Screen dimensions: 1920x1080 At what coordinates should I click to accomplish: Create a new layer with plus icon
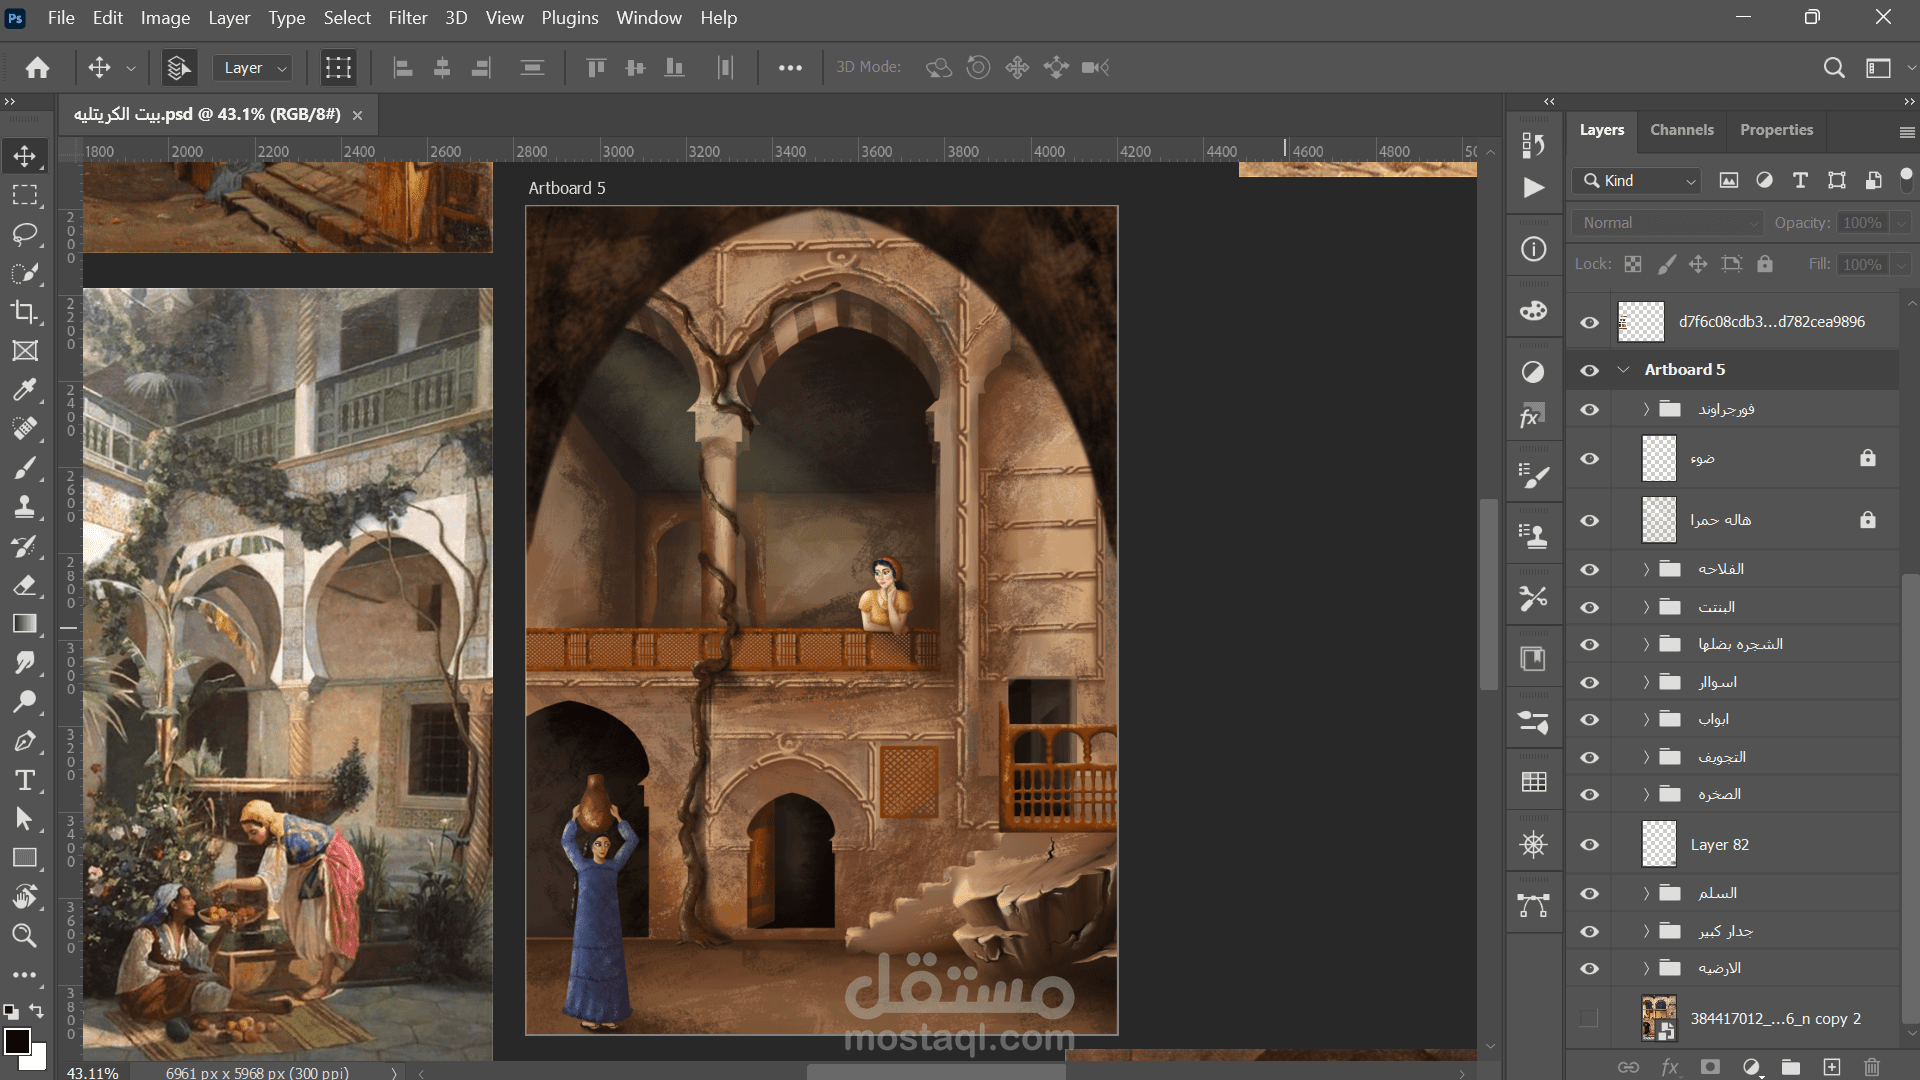tap(1832, 1067)
